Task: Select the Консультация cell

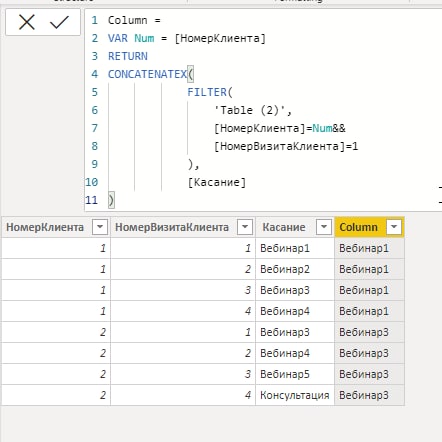Action: 295,395
